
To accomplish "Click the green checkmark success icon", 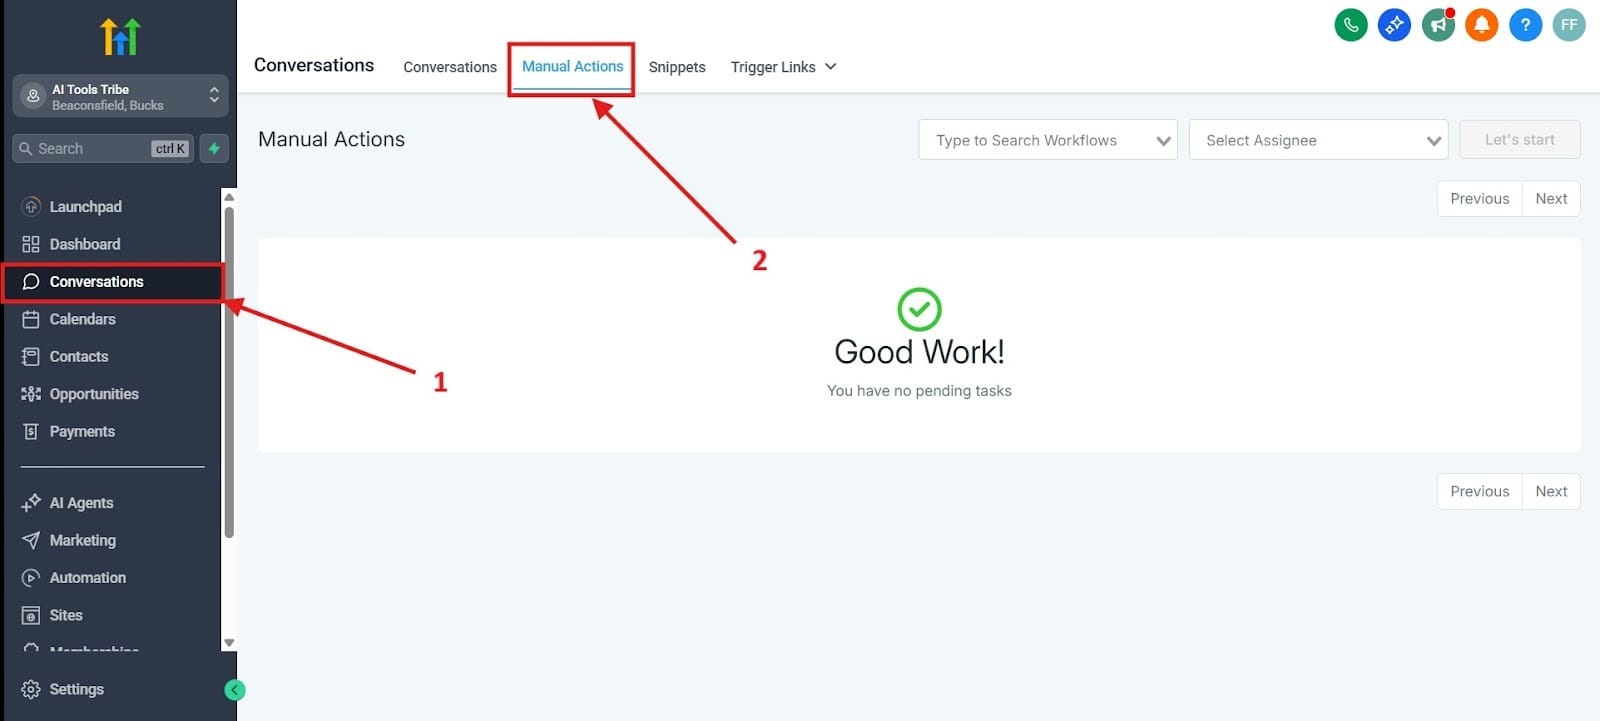I will coord(919,309).
